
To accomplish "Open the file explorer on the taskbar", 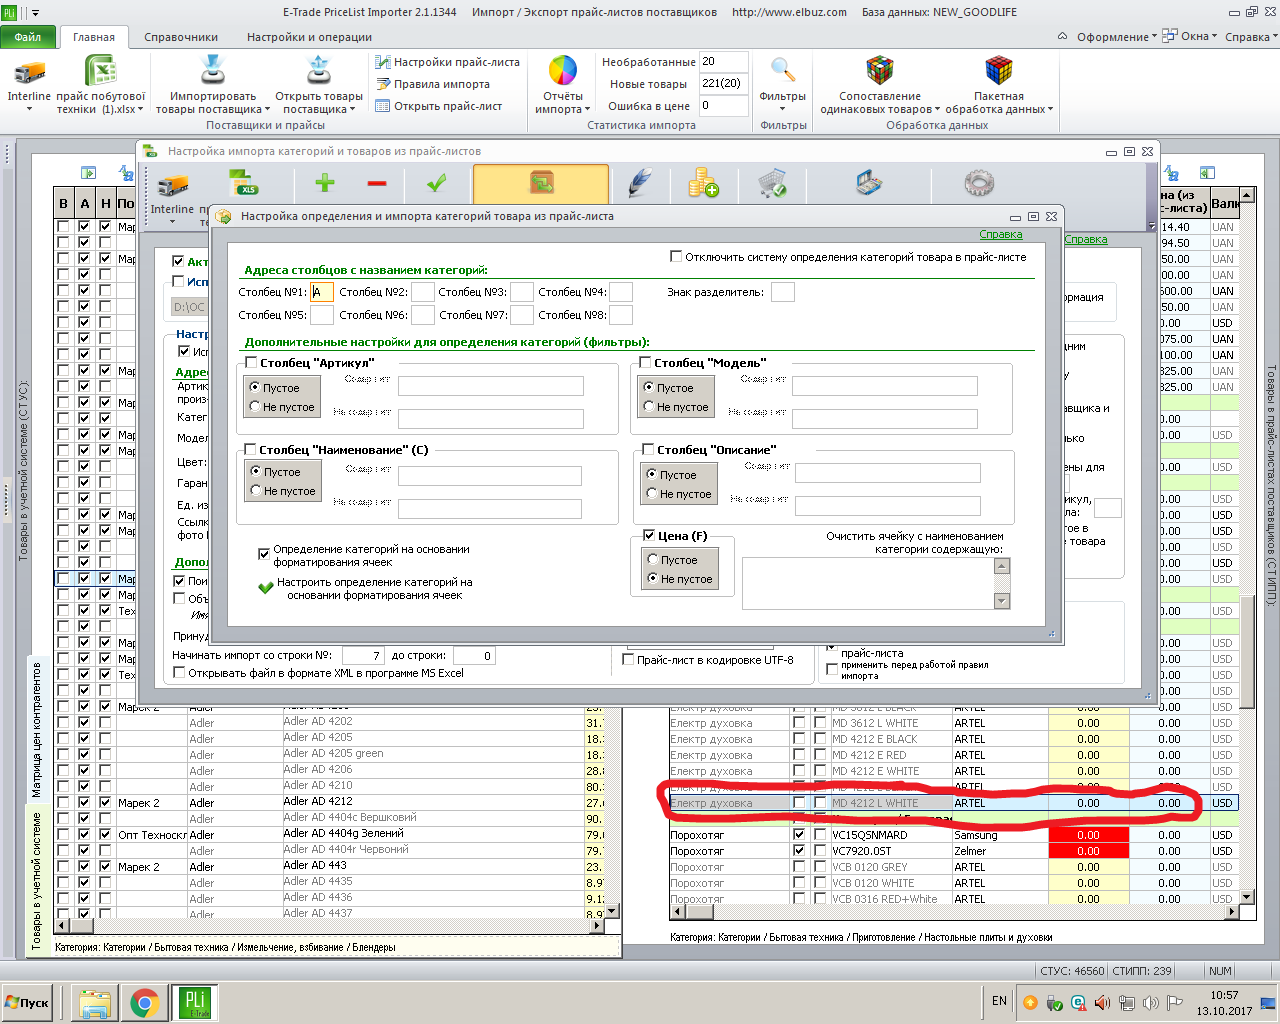I will pos(95,1003).
